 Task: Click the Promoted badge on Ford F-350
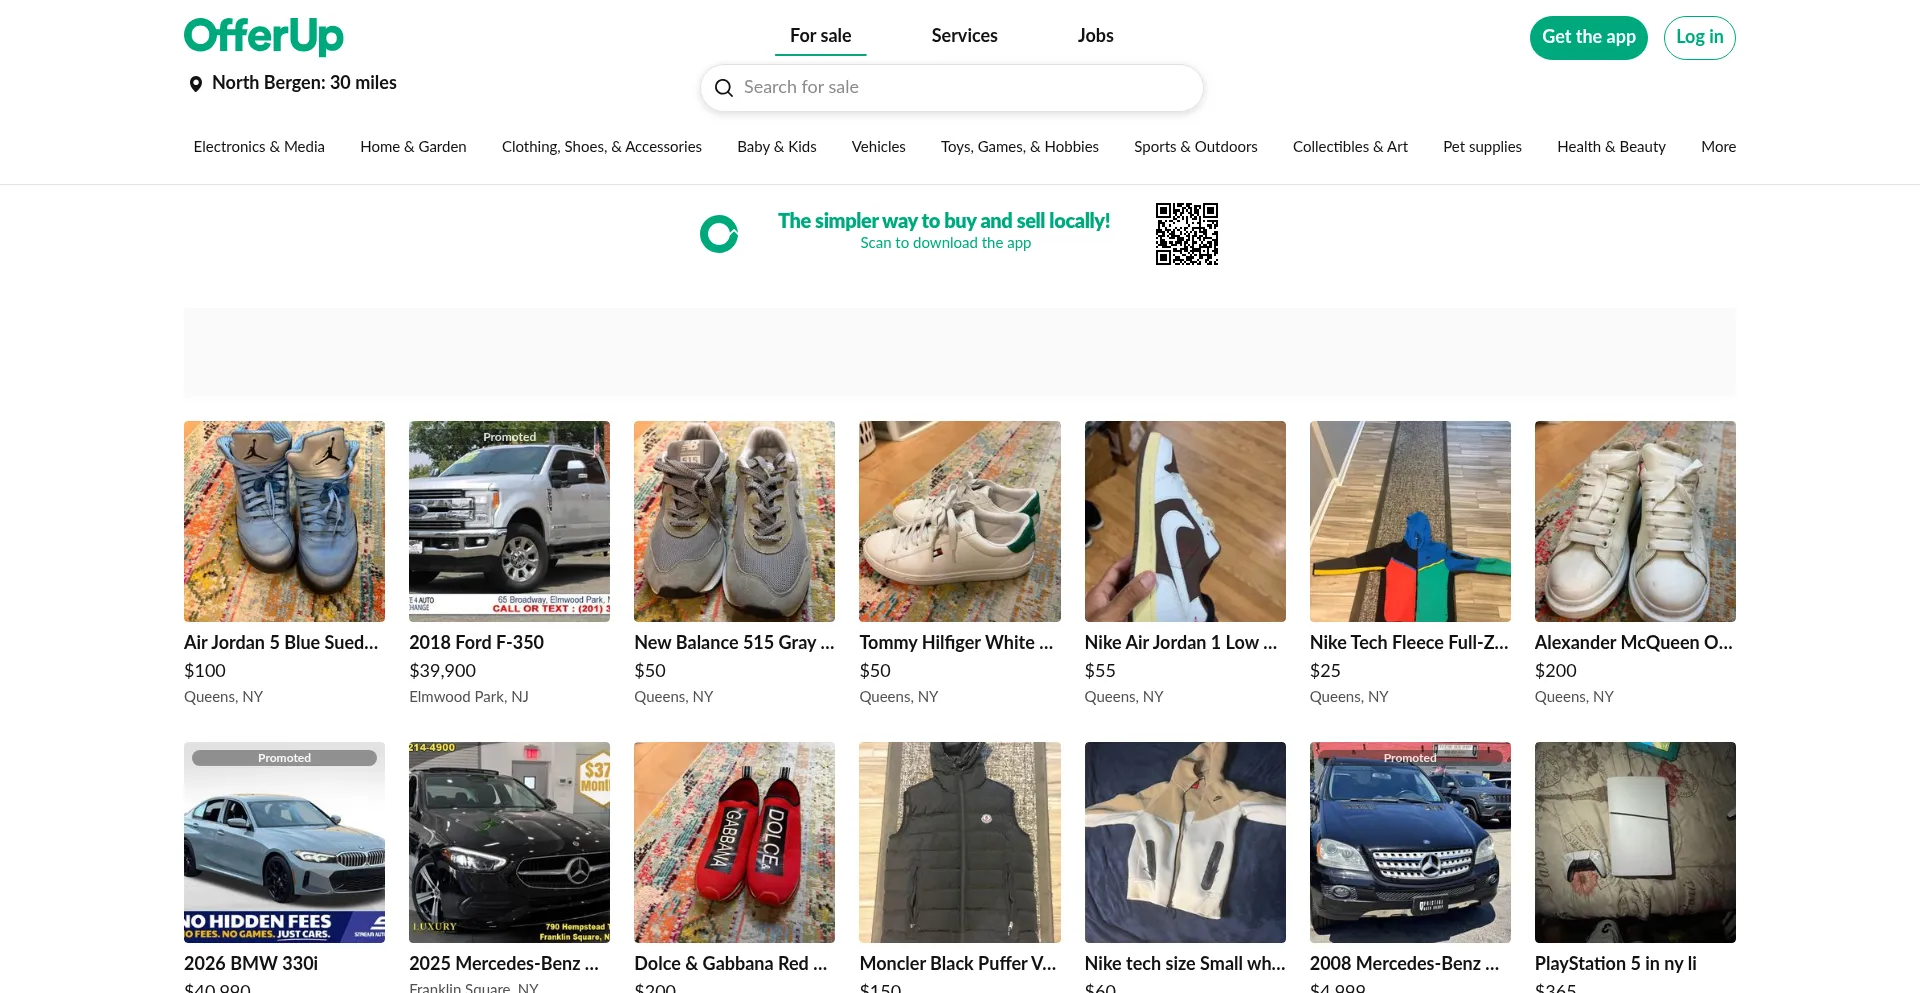pyautogui.click(x=510, y=437)
